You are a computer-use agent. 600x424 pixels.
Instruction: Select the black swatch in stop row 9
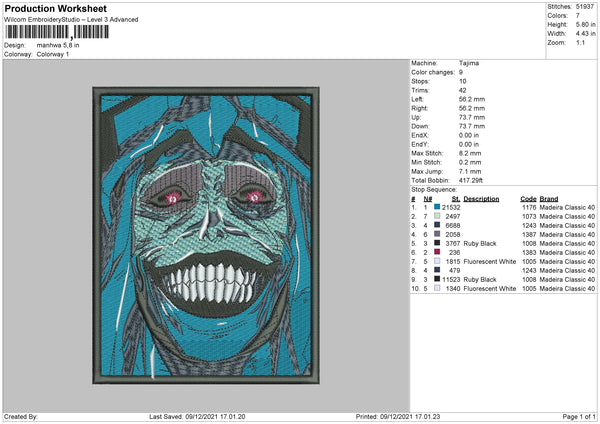pyautogui.click(x=437, y=279)
